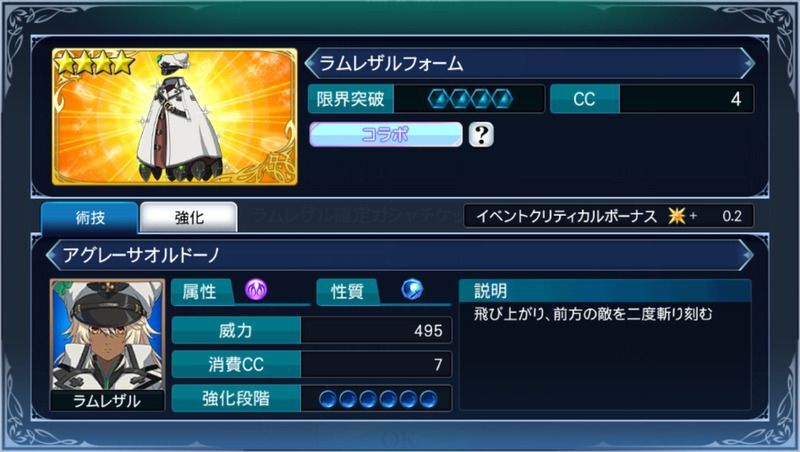Click left arrow beside ラムレザルフォーム title
This screenshot has height=452, width=800.
[x=310, y=63]
